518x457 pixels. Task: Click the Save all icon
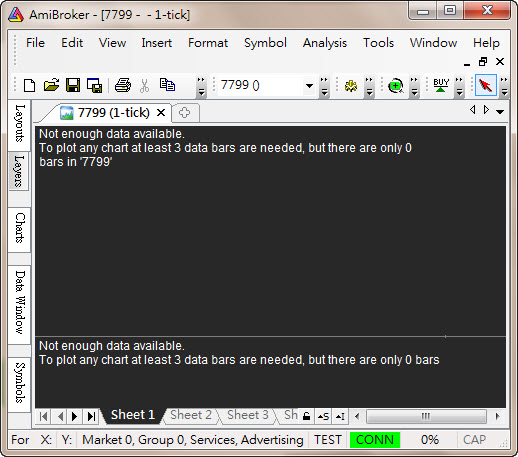pos(95,85)
